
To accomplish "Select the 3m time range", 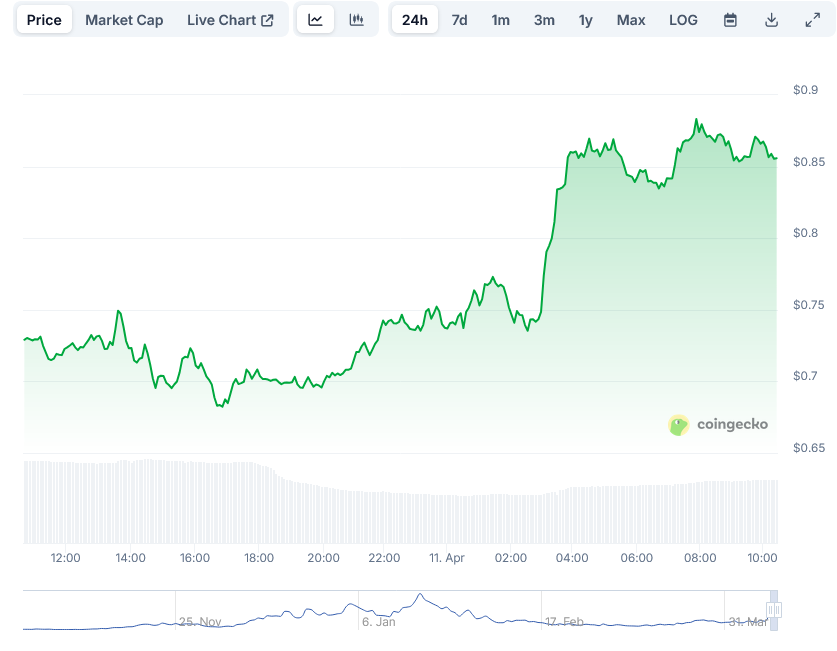I will [x=544, y=19].
